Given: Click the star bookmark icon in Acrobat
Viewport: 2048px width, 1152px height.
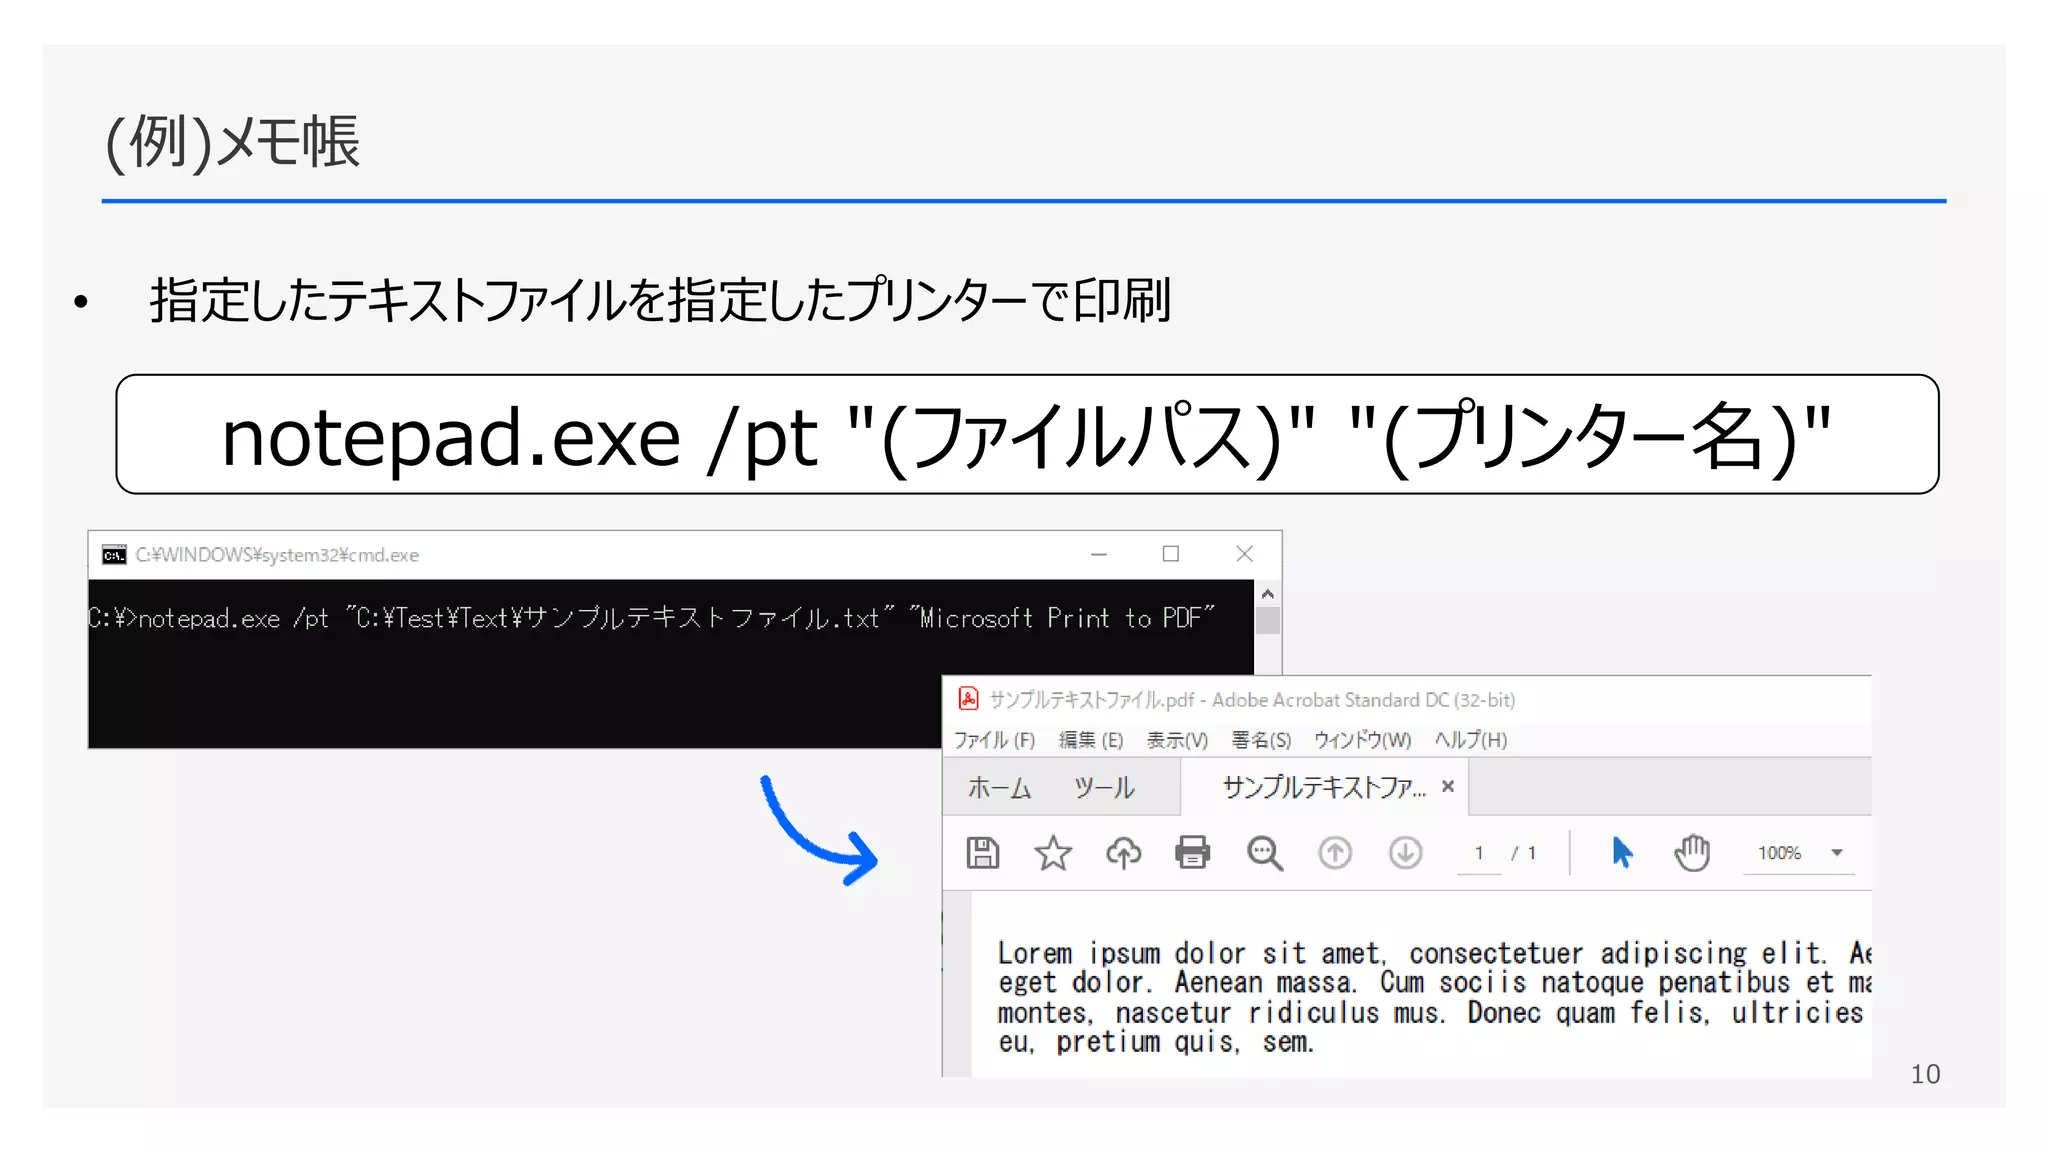Looking at the screenshot, I should [x=1052, y=853].
